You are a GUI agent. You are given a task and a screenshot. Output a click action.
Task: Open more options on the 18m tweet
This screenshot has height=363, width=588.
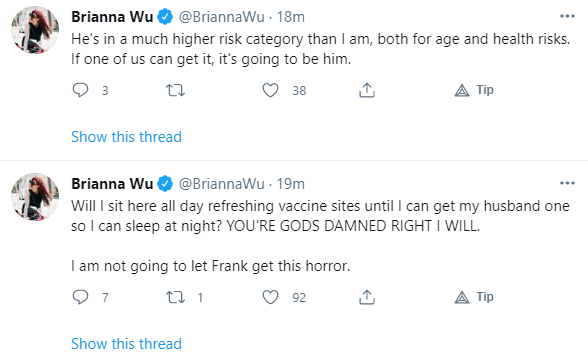(567, 16)
